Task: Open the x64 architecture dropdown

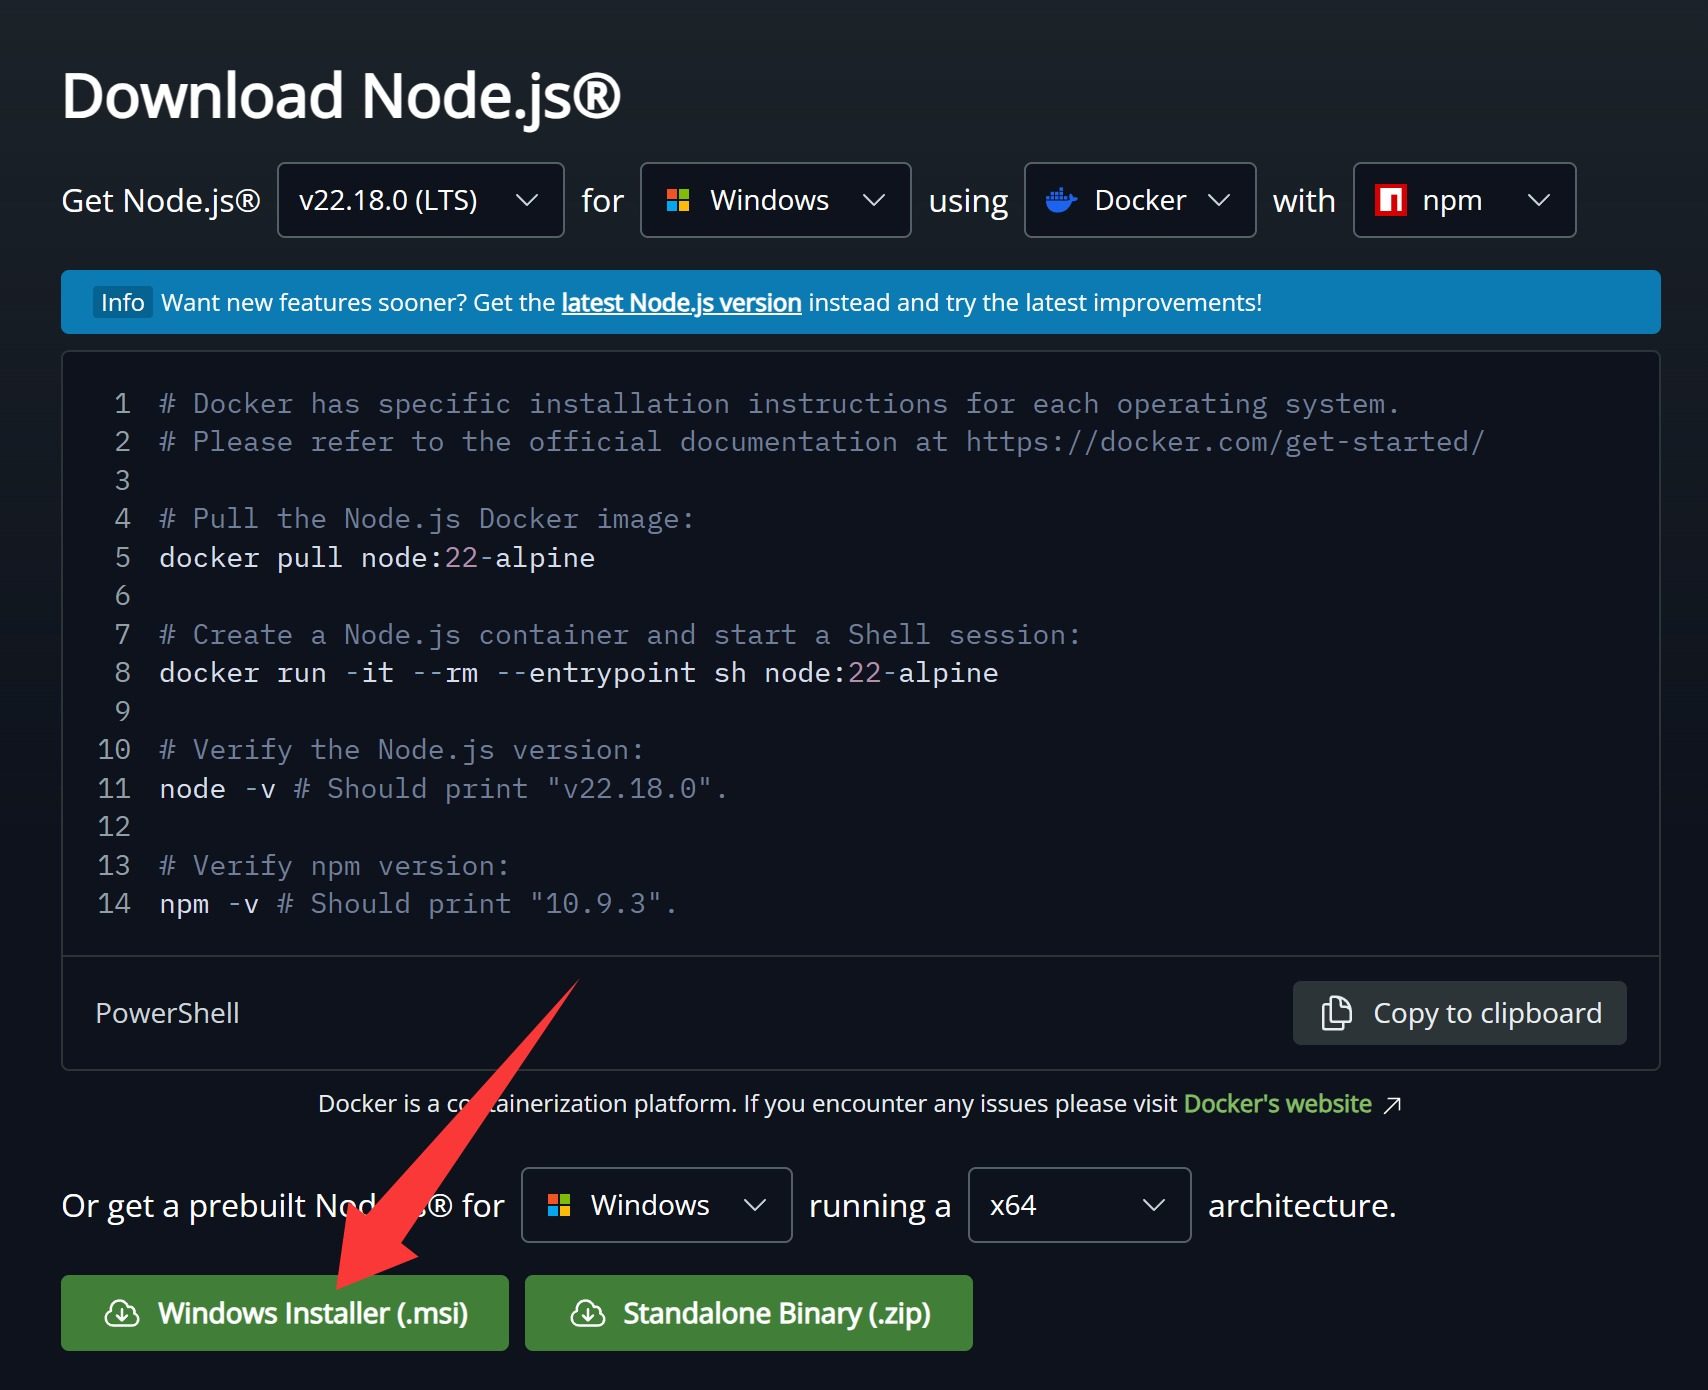Action: (x=1079, y=1205)
